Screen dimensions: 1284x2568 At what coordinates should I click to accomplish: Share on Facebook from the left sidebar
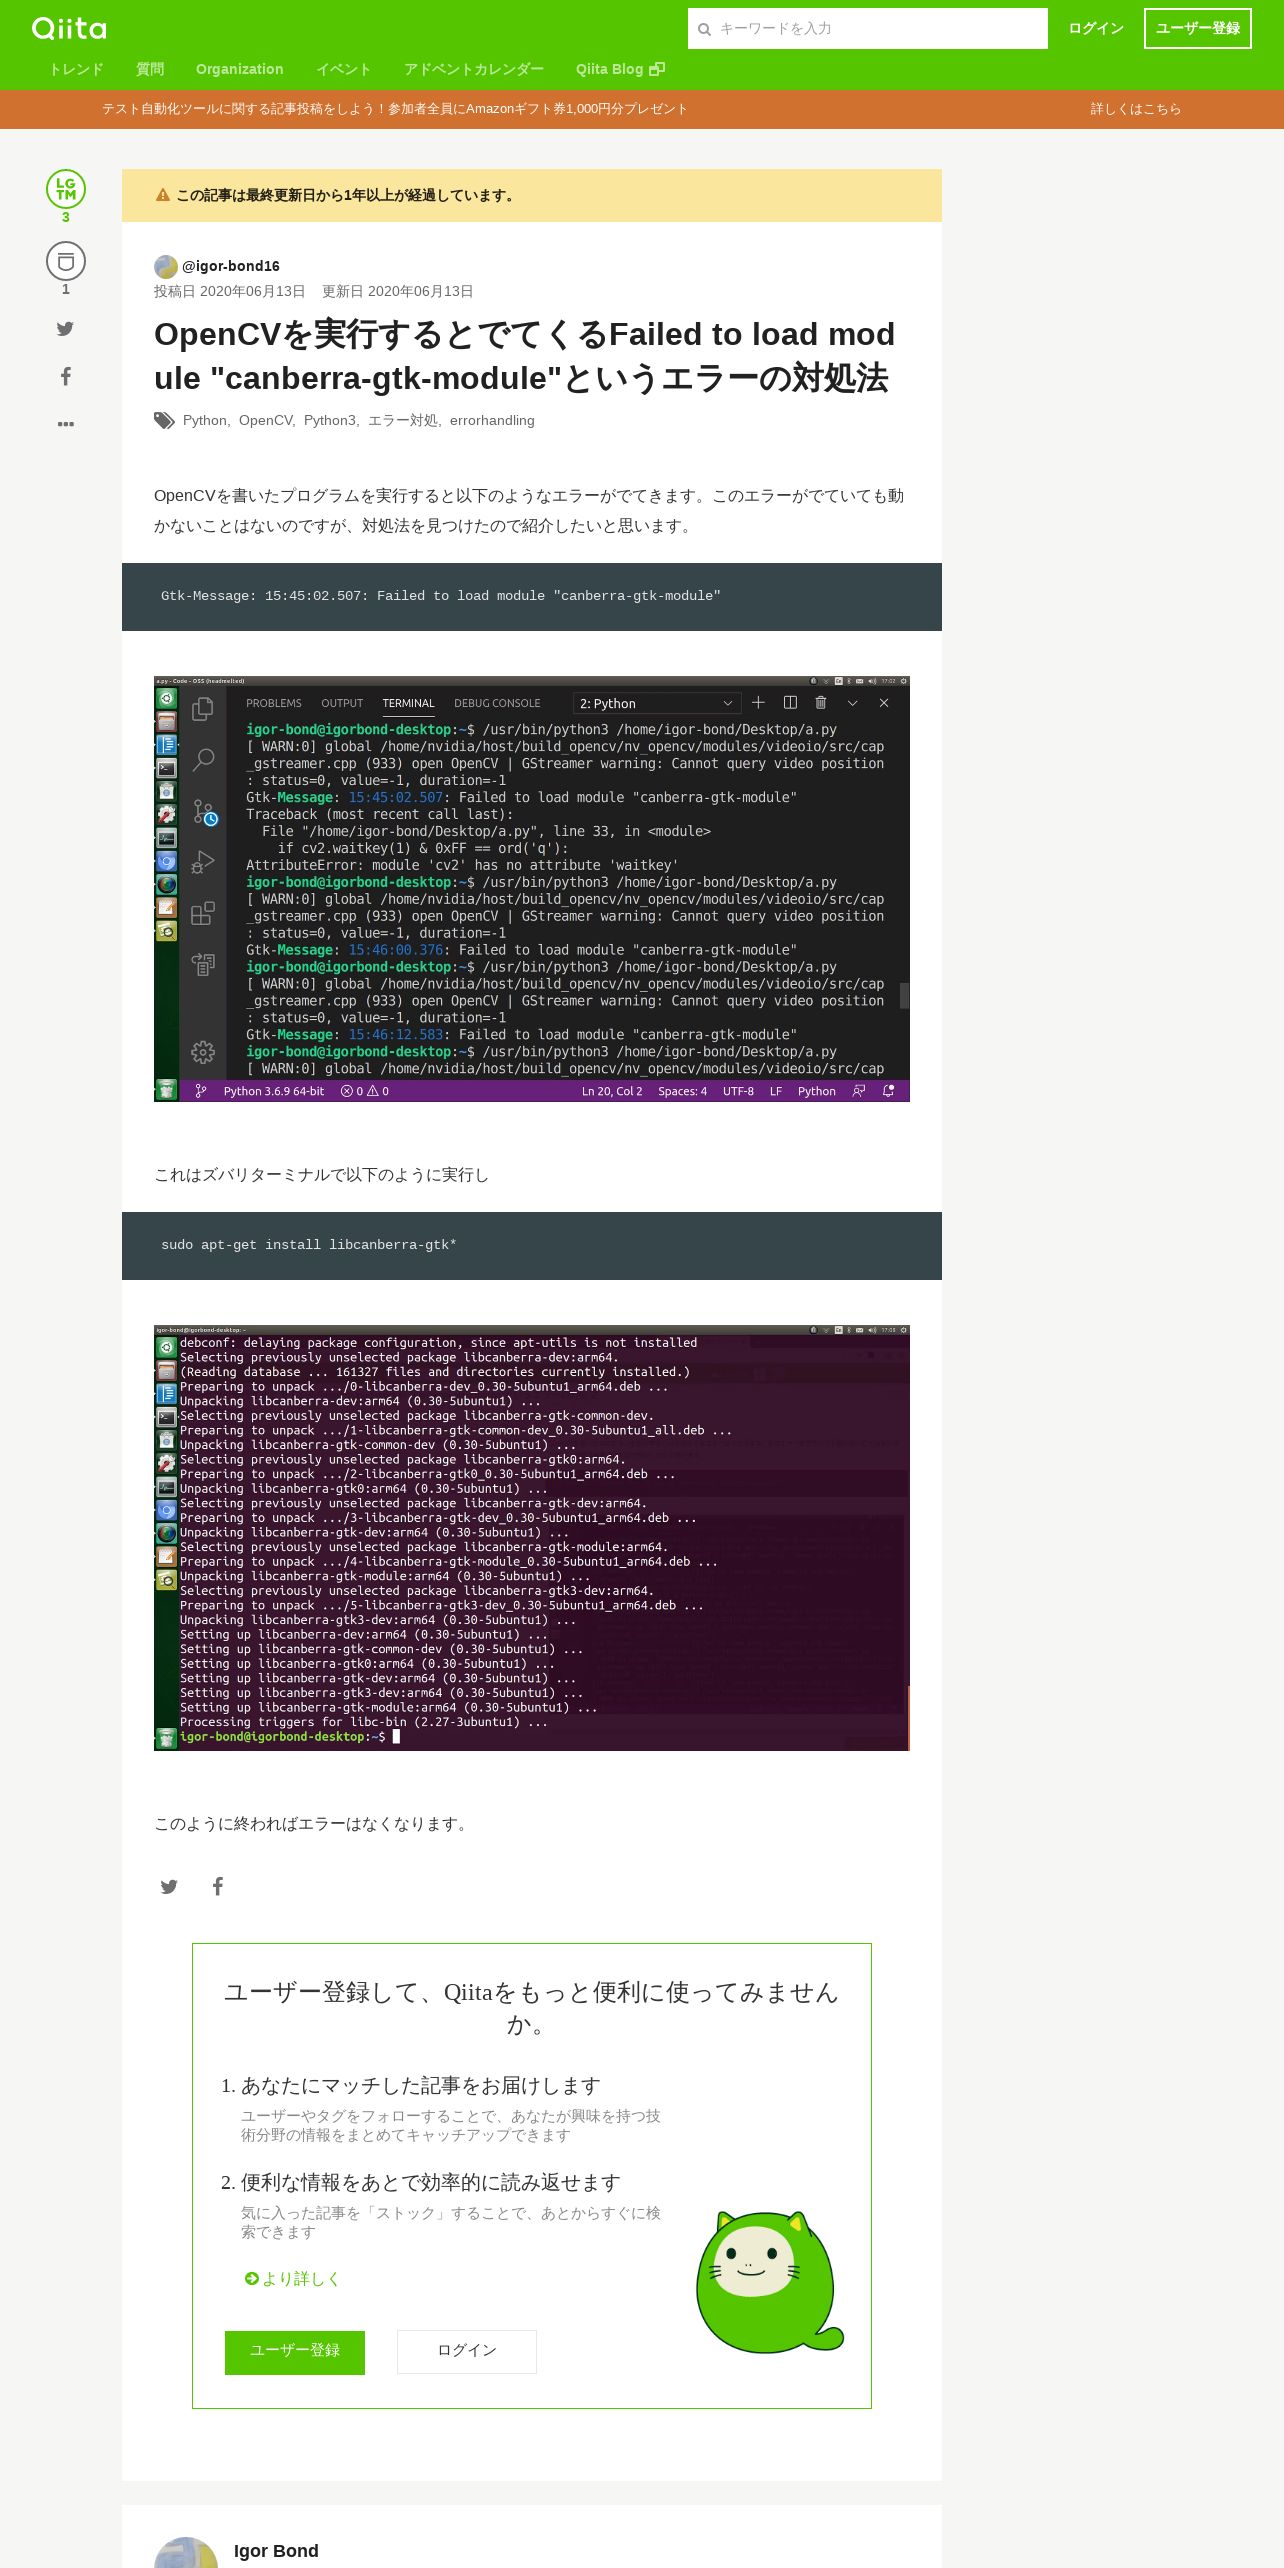[x=65, y=376]
